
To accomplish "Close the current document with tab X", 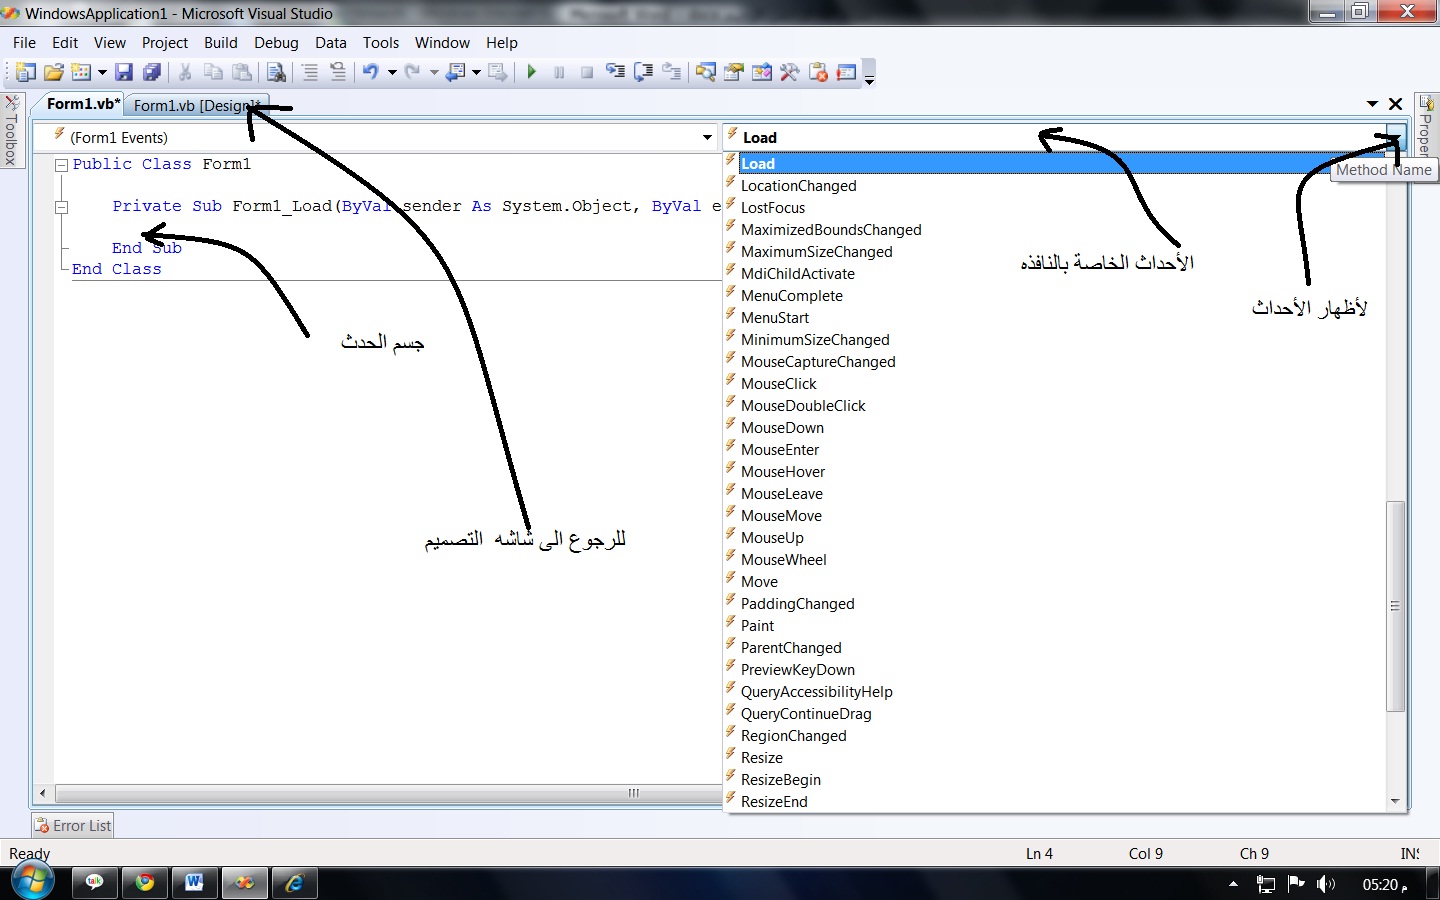I will (x=1396, y=104).
